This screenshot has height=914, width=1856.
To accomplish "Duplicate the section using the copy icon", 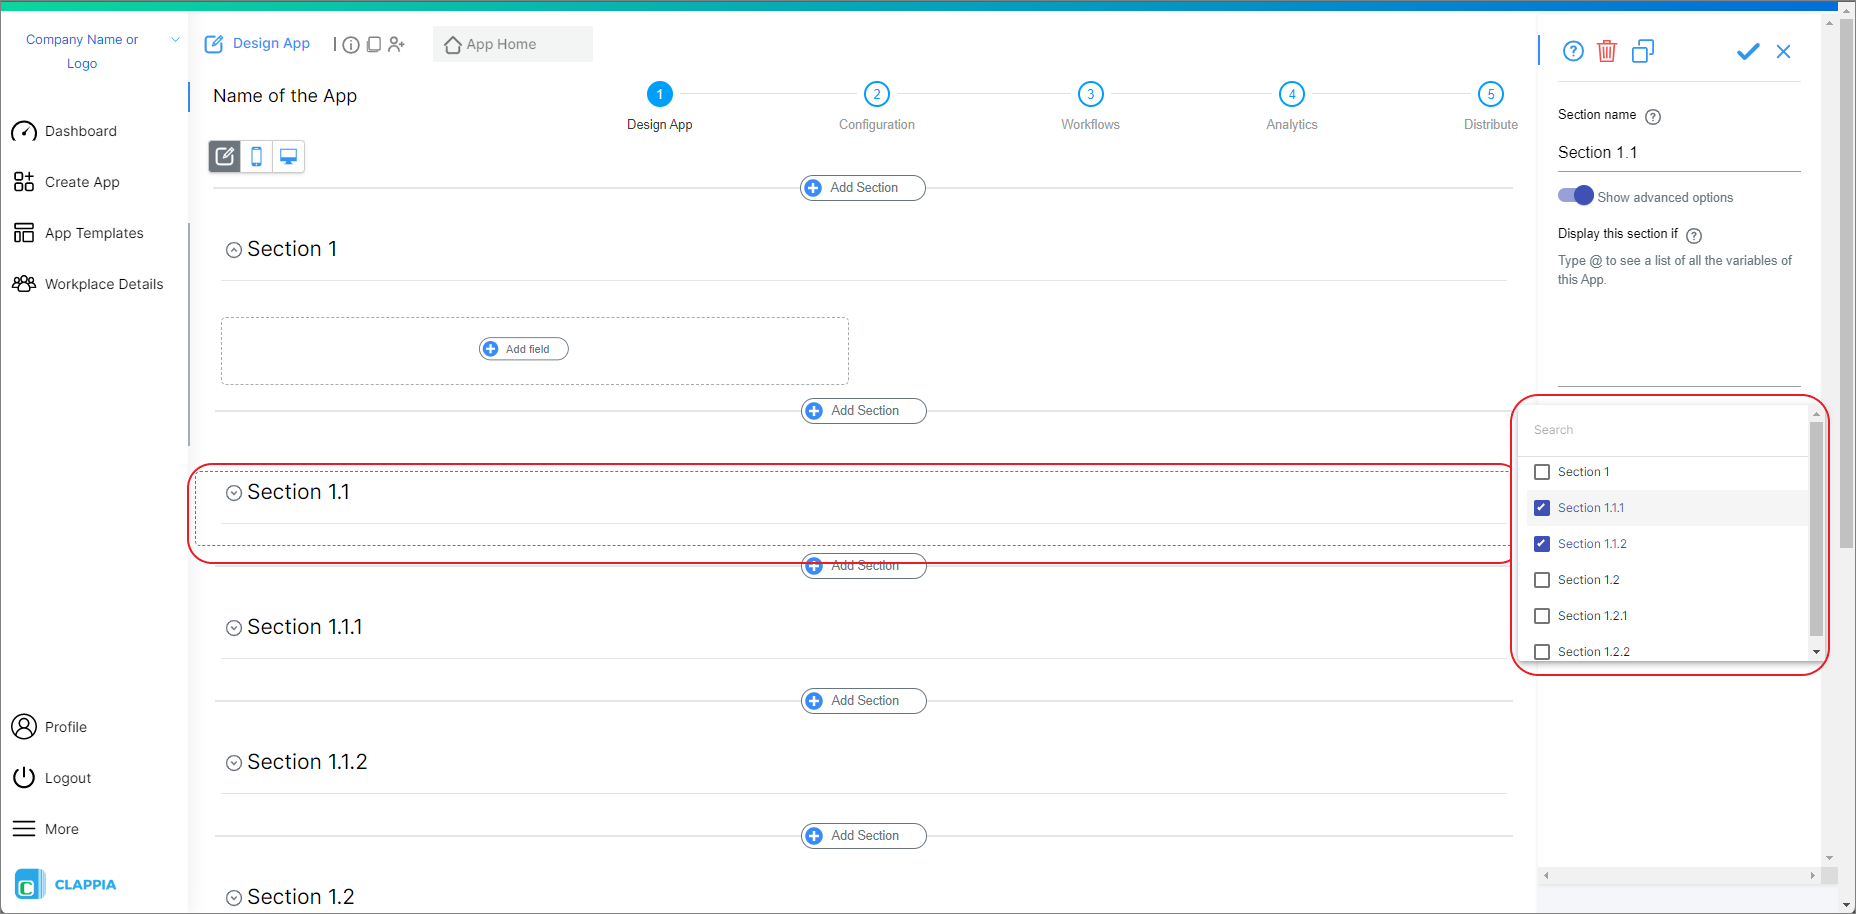I will point(1643,50).
